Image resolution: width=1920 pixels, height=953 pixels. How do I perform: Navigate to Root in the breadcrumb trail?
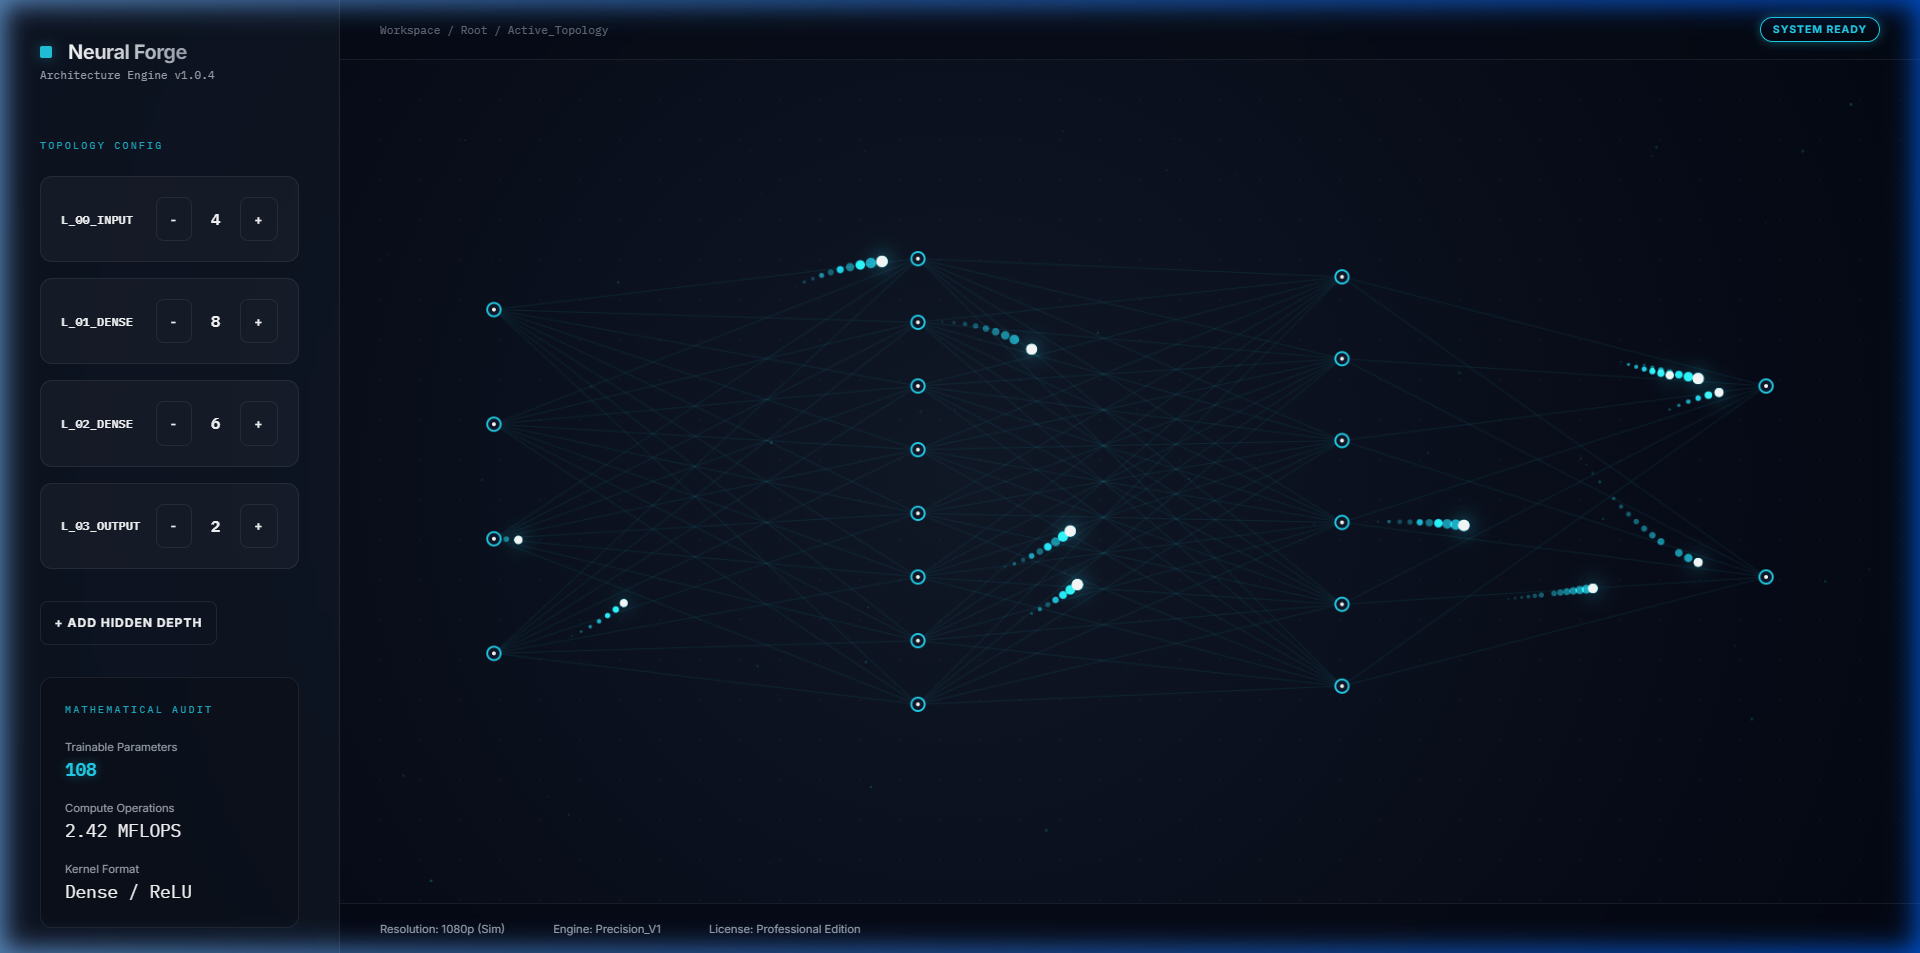click(473, 30)
